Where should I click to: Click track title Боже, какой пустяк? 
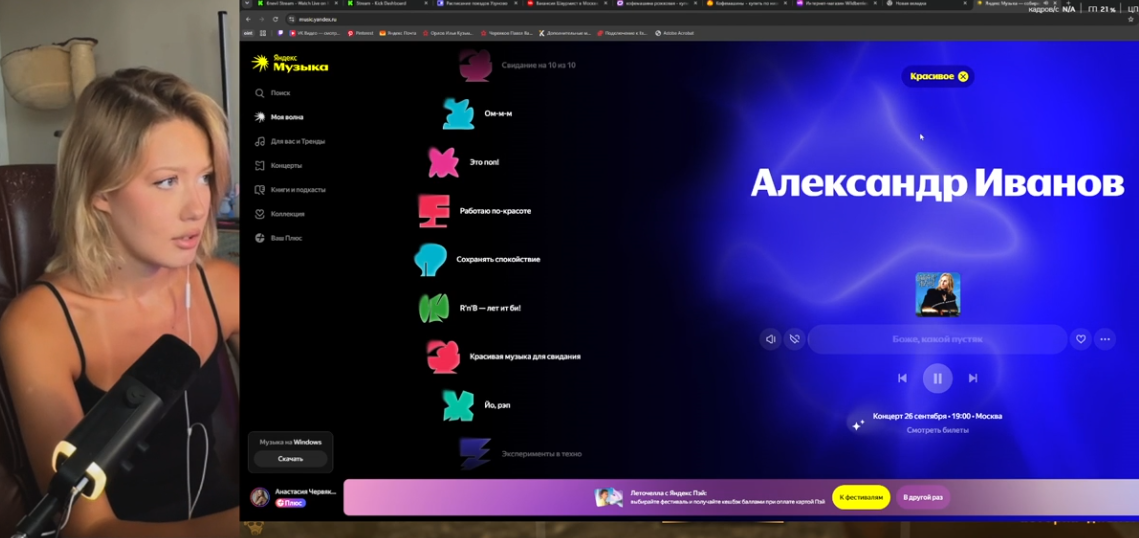(937, 339)
